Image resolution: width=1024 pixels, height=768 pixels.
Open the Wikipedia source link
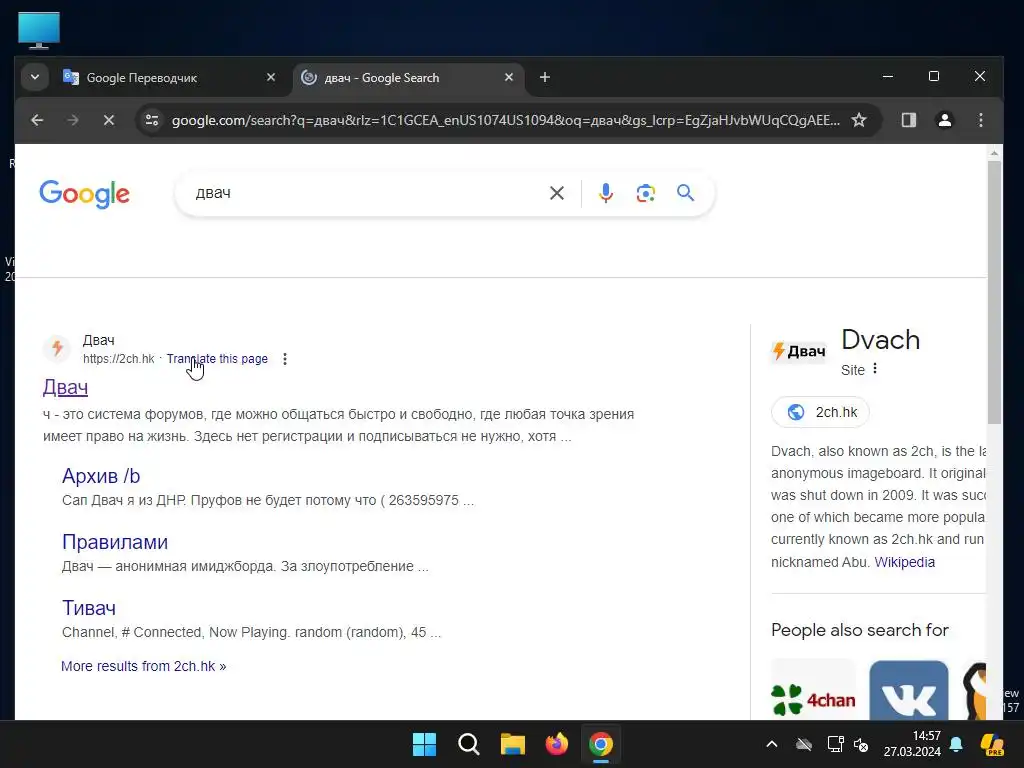tap(904, 562)
